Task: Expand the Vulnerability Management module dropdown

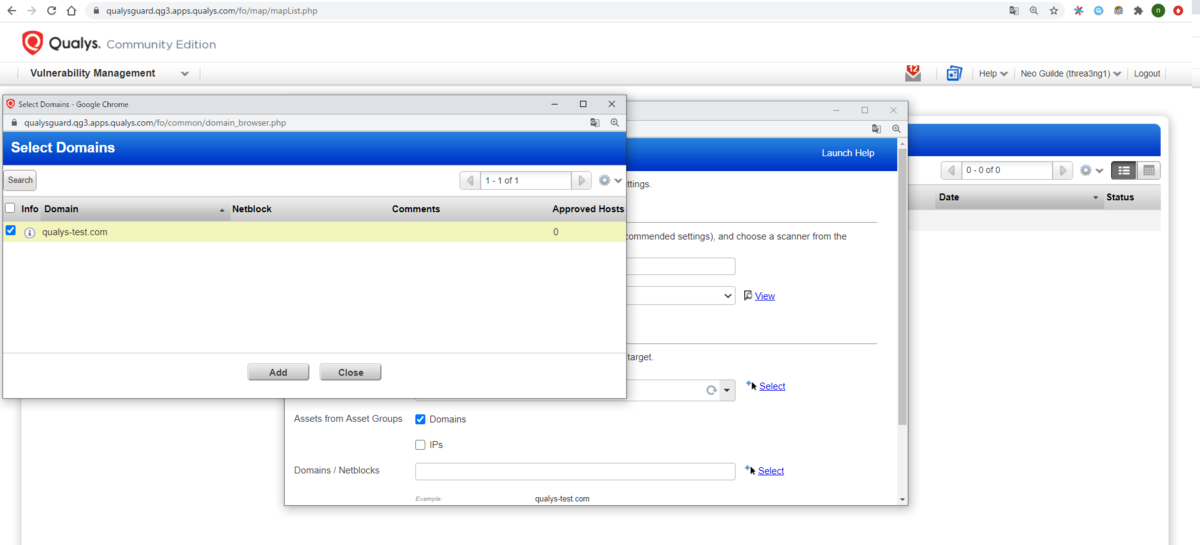Action: point(185,73)
